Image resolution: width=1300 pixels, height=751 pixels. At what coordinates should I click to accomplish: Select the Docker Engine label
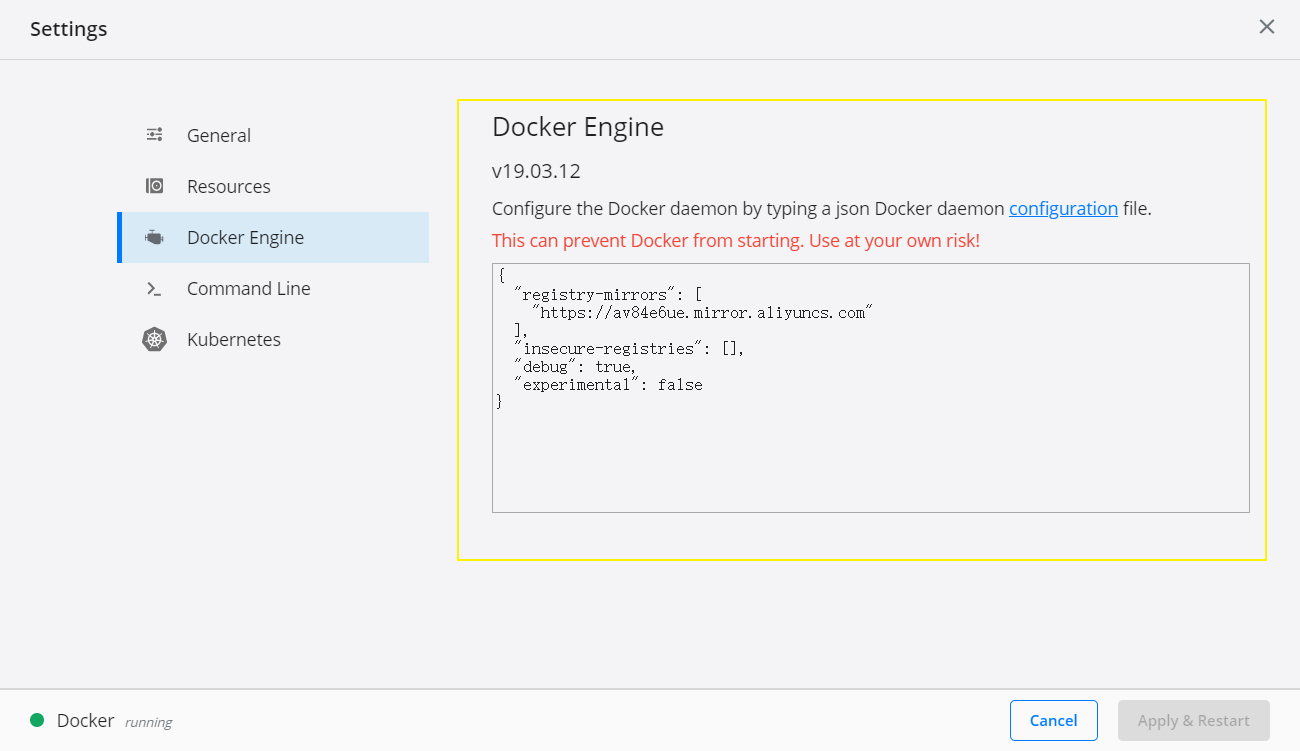[245, 238]
